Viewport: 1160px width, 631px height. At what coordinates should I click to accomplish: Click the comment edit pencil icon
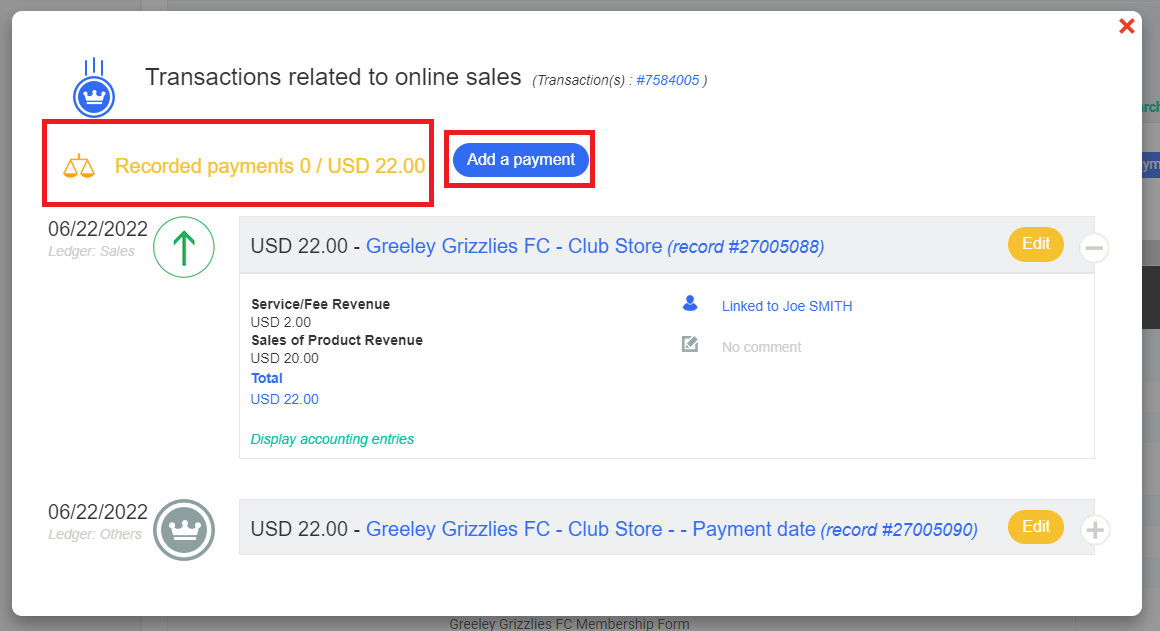(689, 345)
